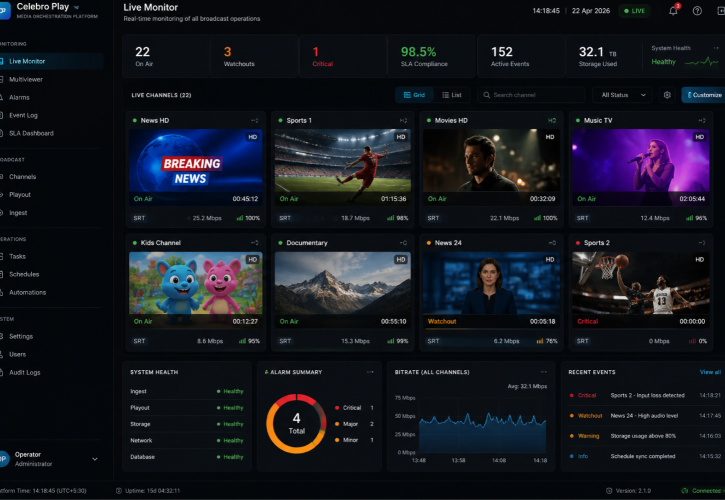Select the Sports 2 input loss event
Image resolution: width=725 pixels, height=500 pixels.
[x=645, y=395]
